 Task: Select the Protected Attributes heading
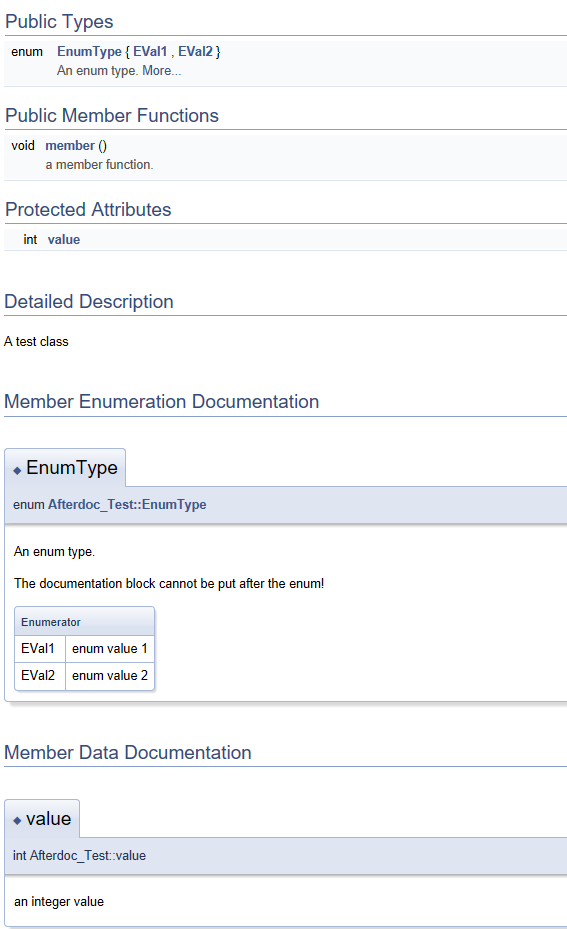click(88, 209)
